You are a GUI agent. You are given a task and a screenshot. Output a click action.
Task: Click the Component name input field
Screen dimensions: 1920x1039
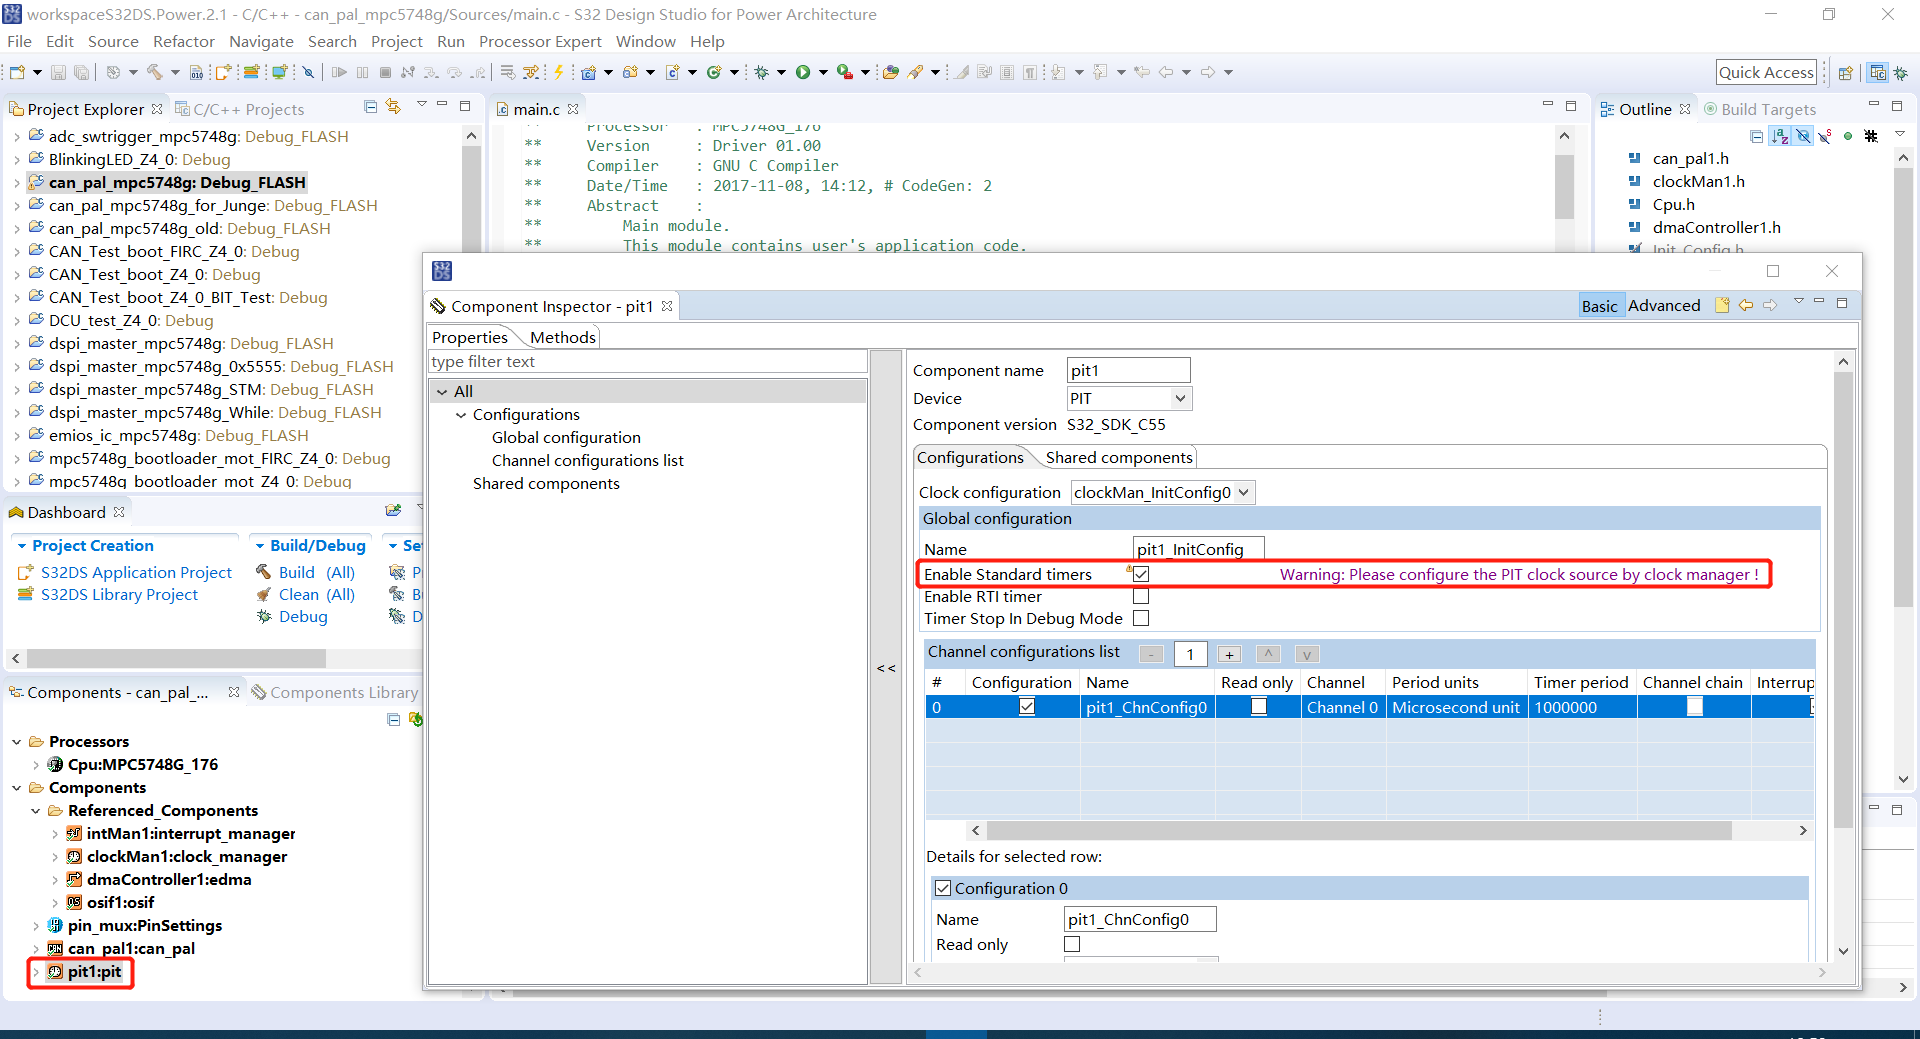[x=1128, y=370]
